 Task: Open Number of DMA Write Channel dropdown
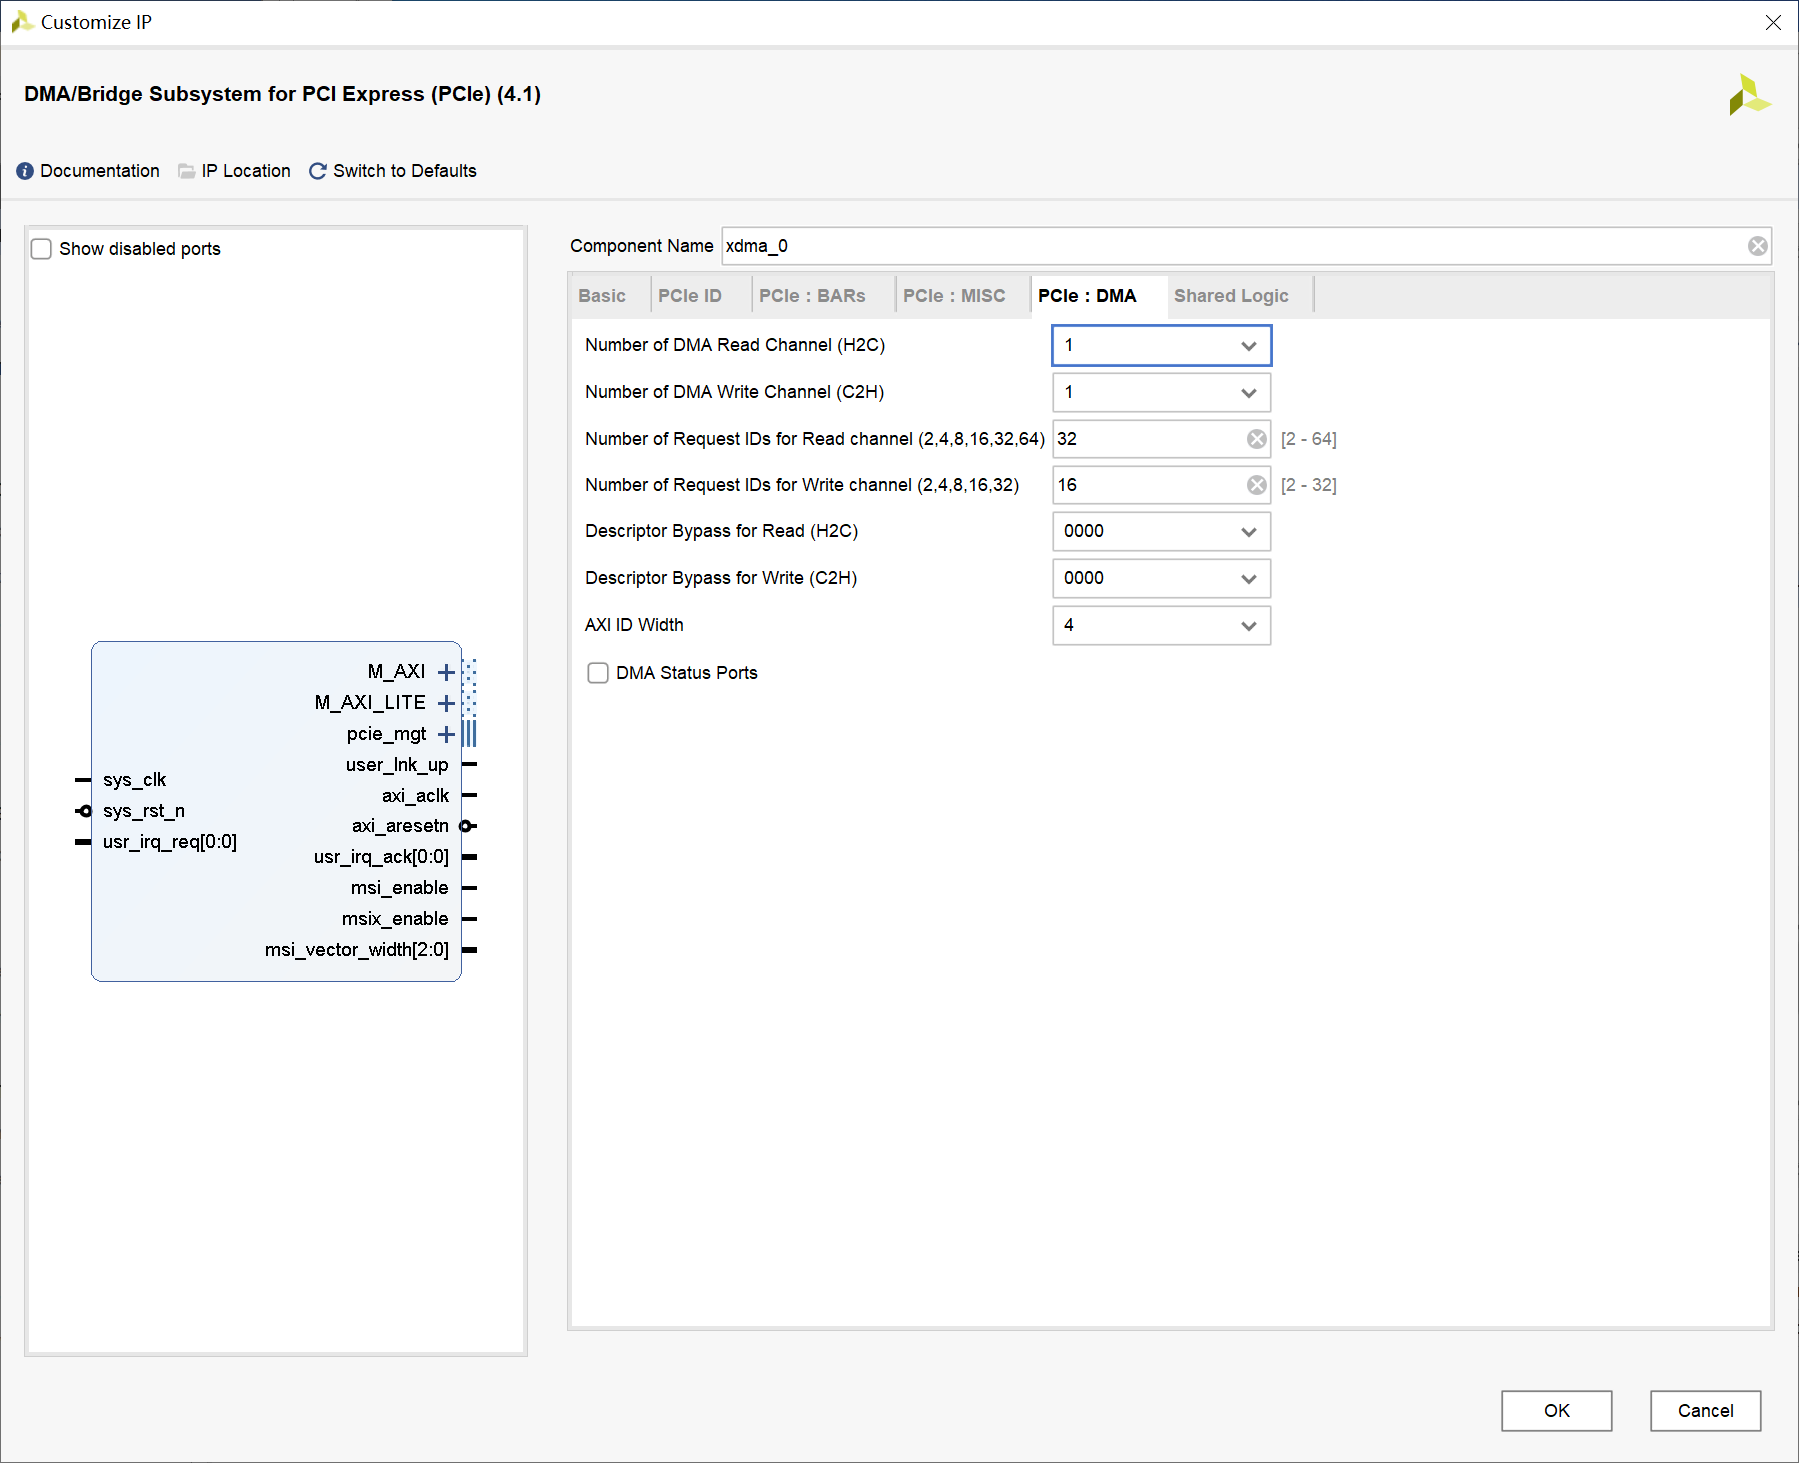(1161, 392)
